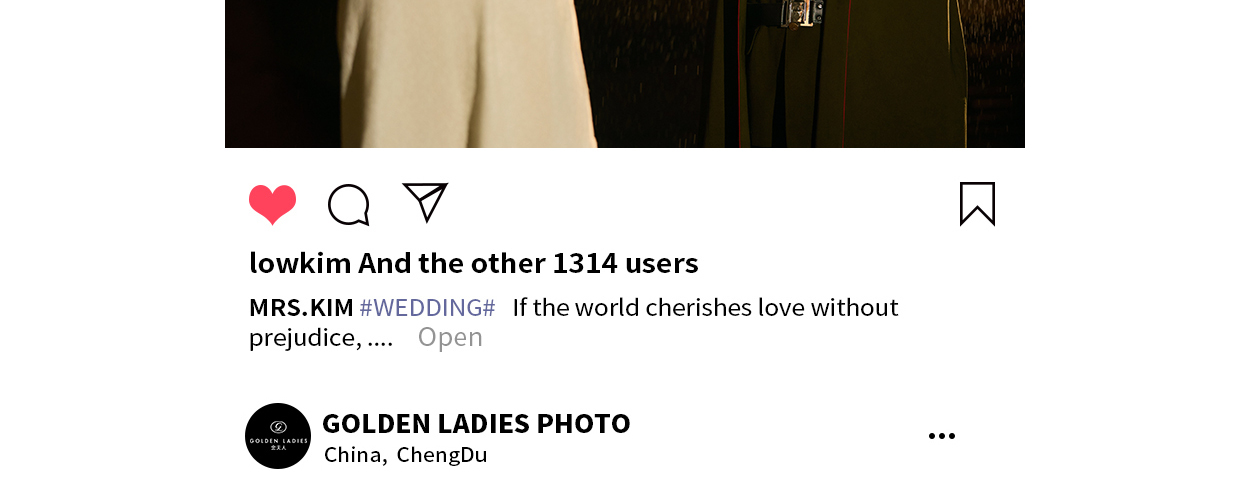The width and height of the screenshot is (1250, 485).
Task: View the China, ChengDu location
Action: (x=406, y=455)
